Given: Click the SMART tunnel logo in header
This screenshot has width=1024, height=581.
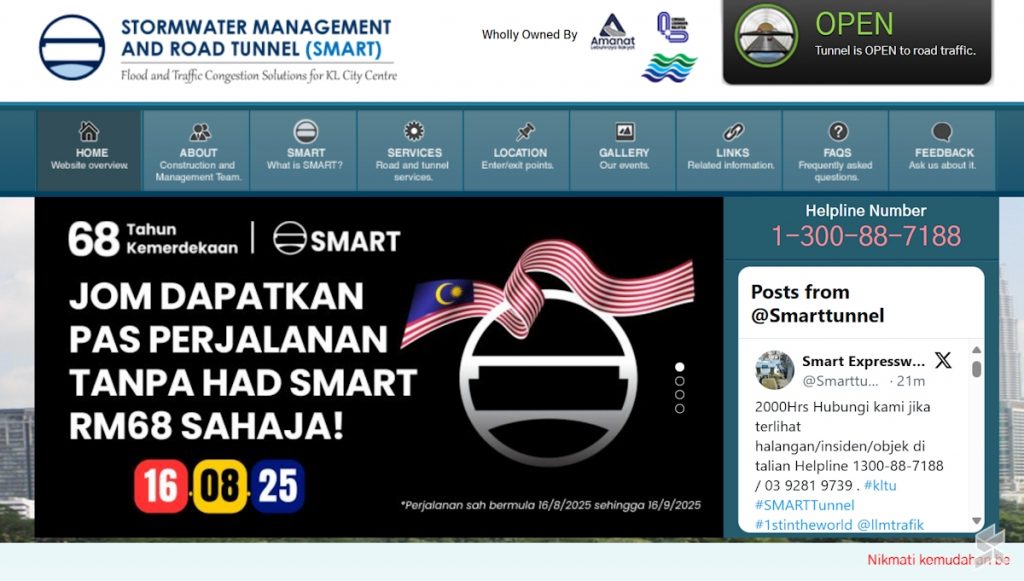Looking at the screenshot, I should pos(72,47).
